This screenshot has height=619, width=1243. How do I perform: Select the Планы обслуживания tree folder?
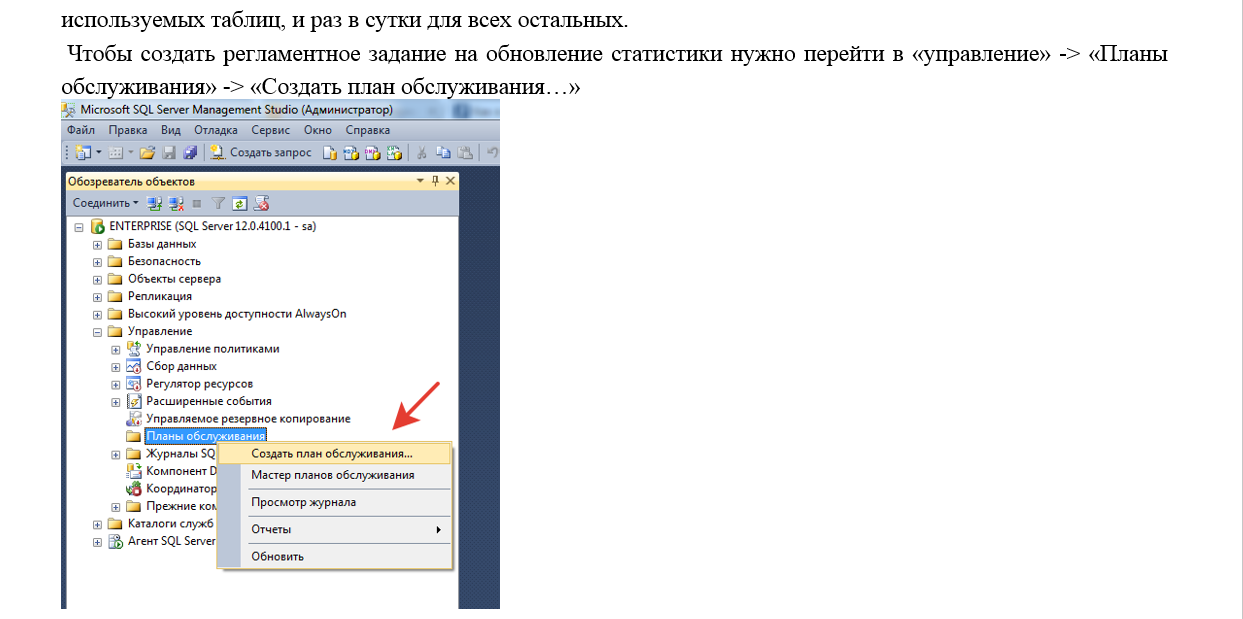(205, 436)
